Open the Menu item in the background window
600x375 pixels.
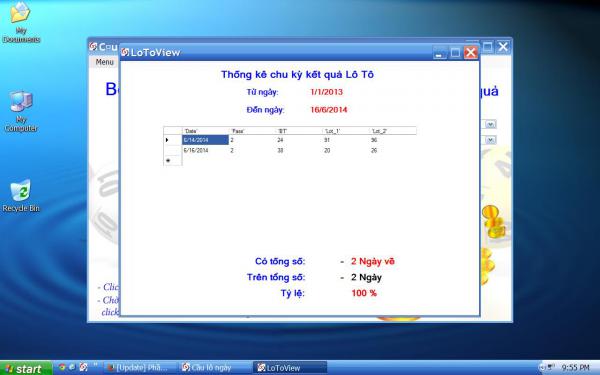tap(104, 62)
